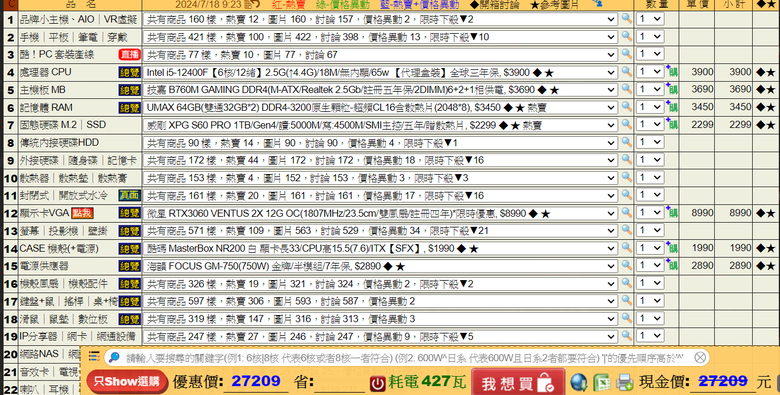The width and height of the screenshot is (780, 395).
Task: Open the quantity dropdown in the 螢幕|投影機 row
Action: coord(650,230)
